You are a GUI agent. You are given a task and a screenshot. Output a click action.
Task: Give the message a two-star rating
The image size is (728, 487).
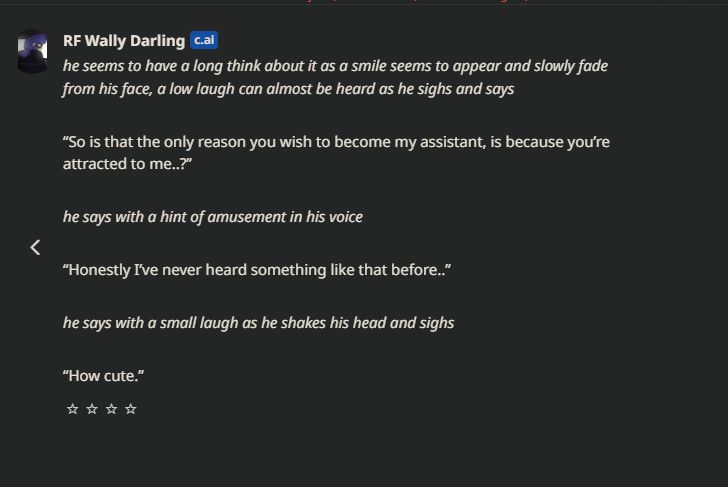pos(91,409)
